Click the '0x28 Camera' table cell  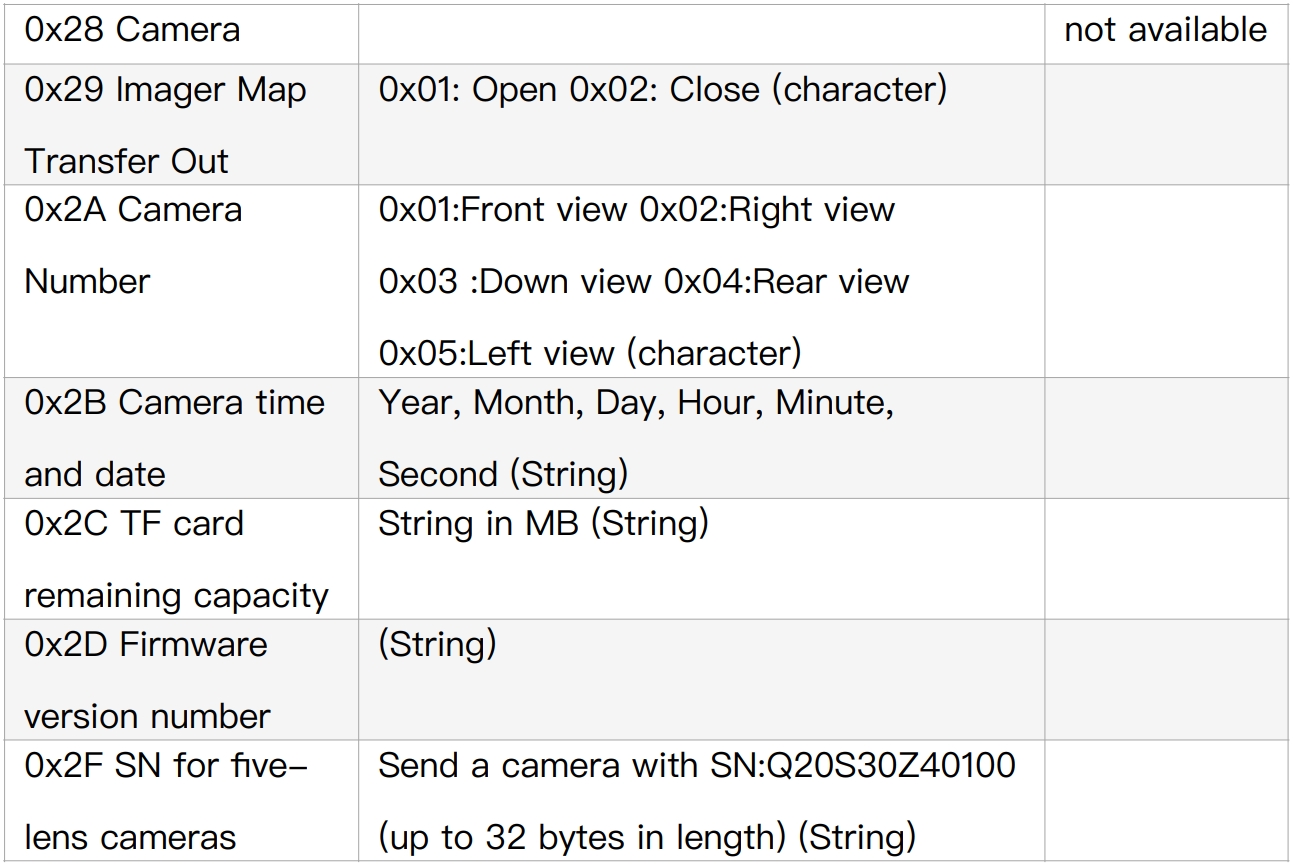[132, 30]
